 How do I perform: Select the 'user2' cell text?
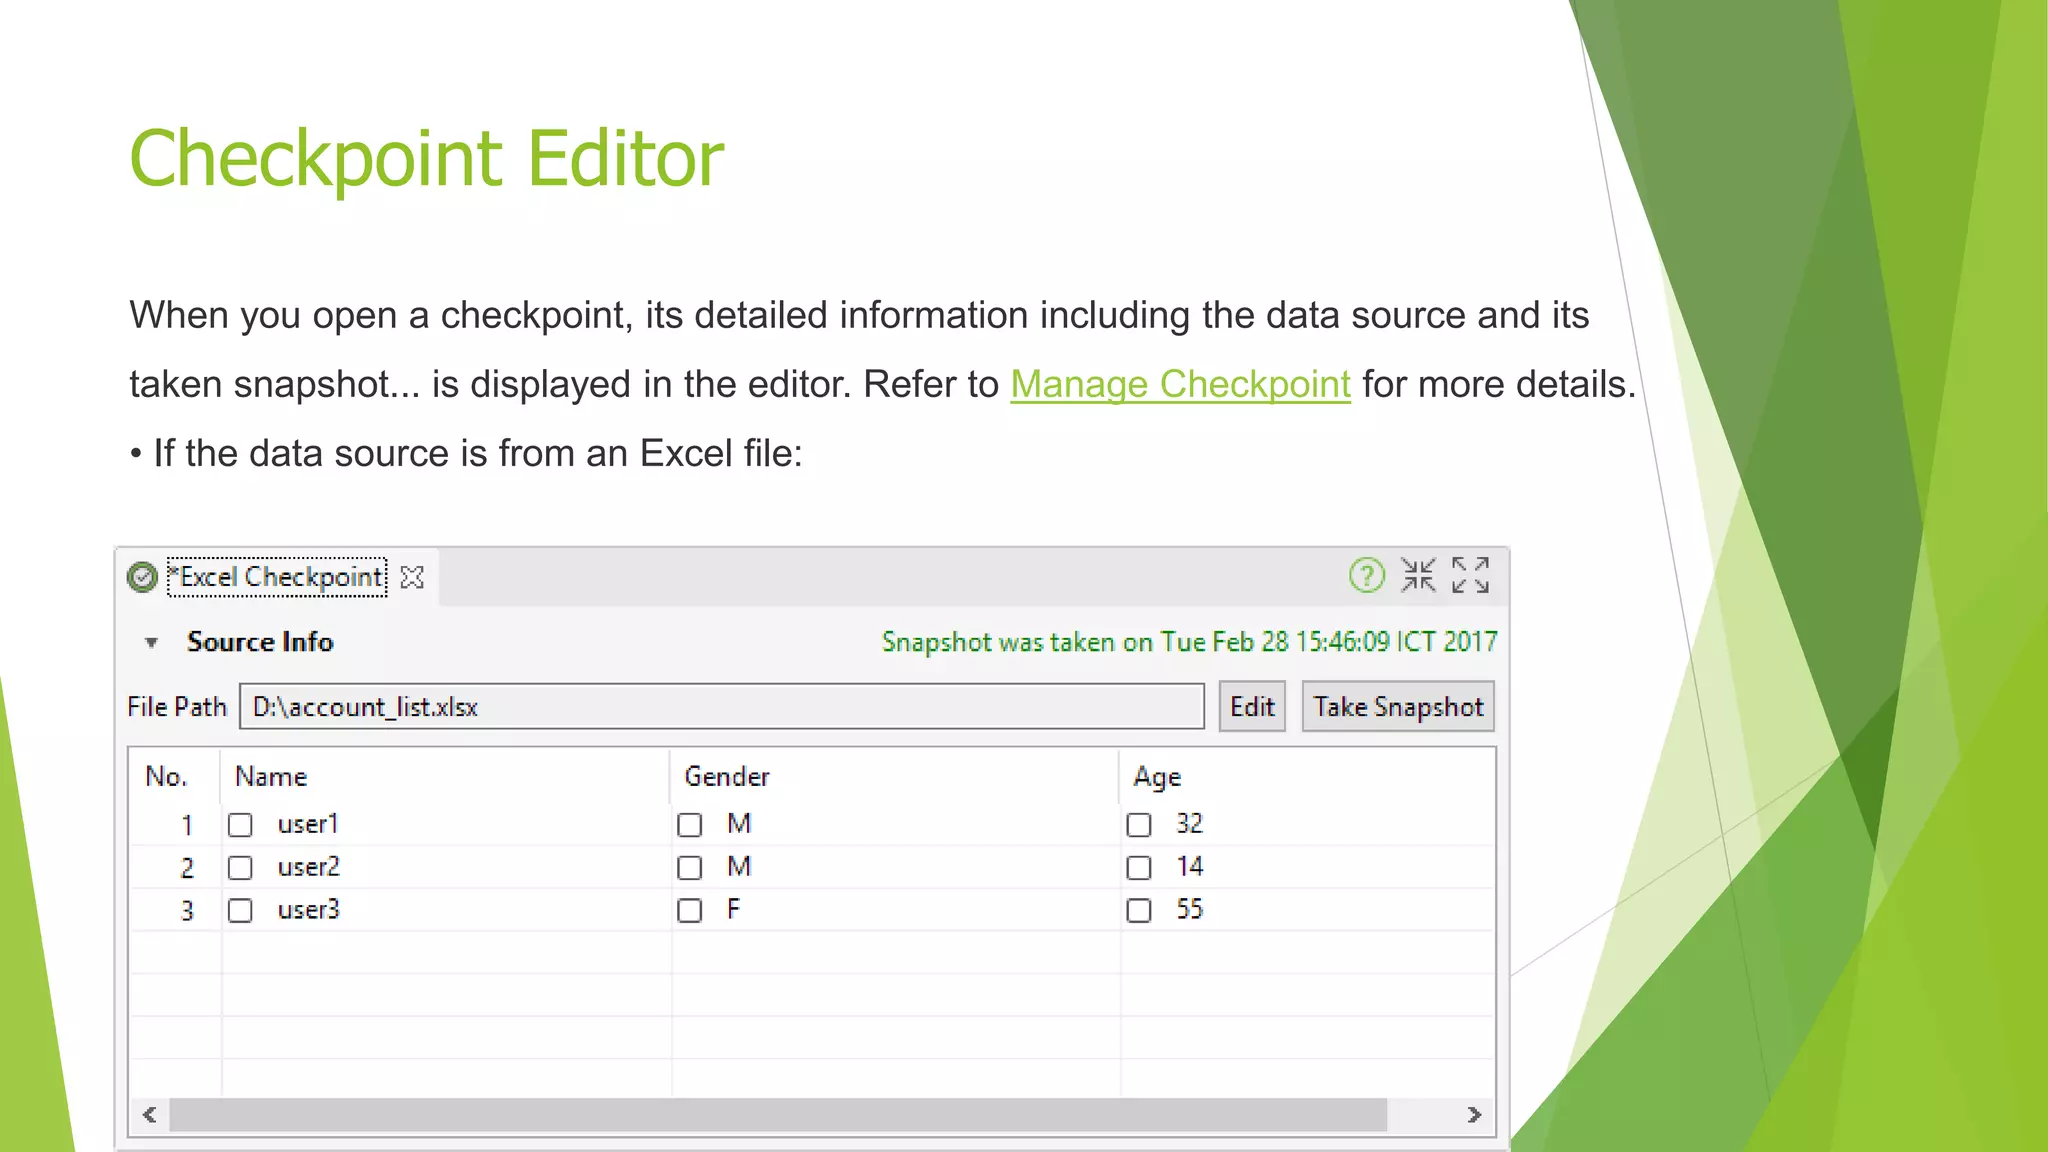coord(308,867)
